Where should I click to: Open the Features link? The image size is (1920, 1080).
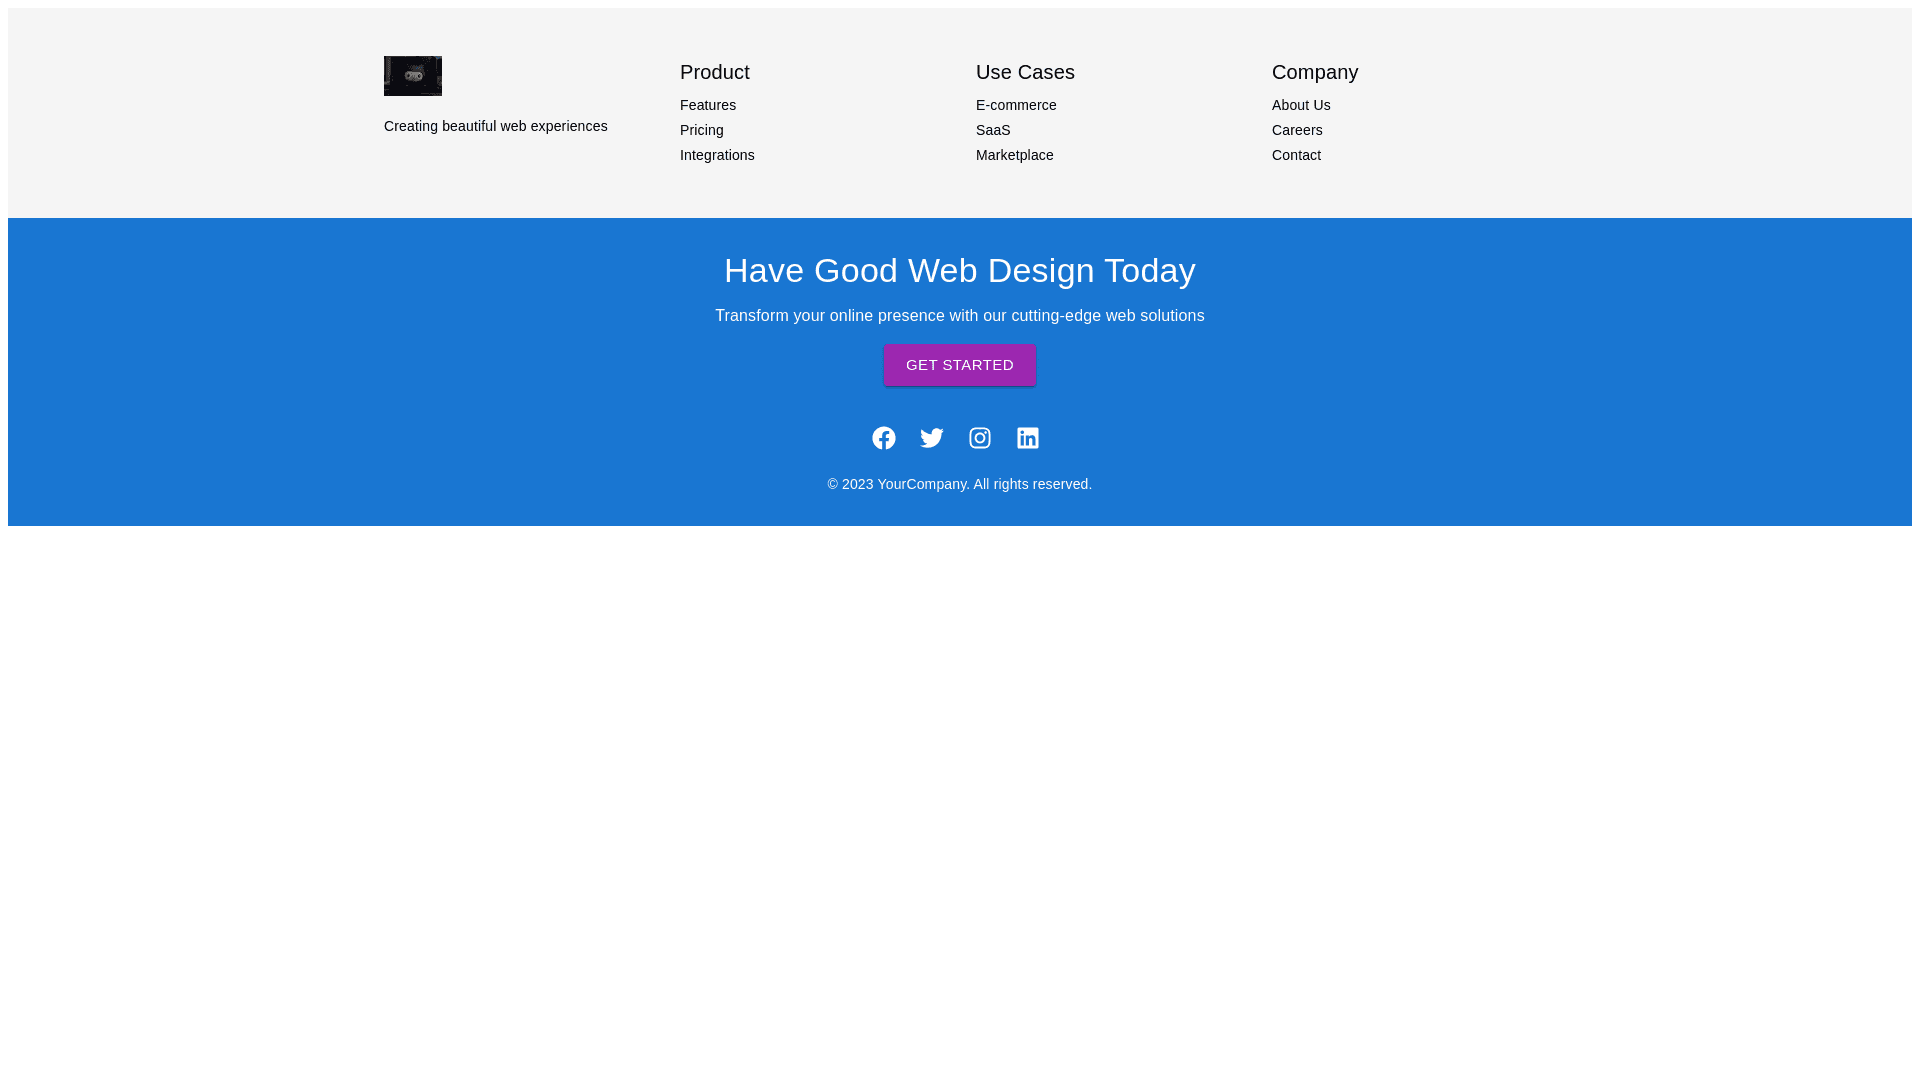[x=708, y=105]
